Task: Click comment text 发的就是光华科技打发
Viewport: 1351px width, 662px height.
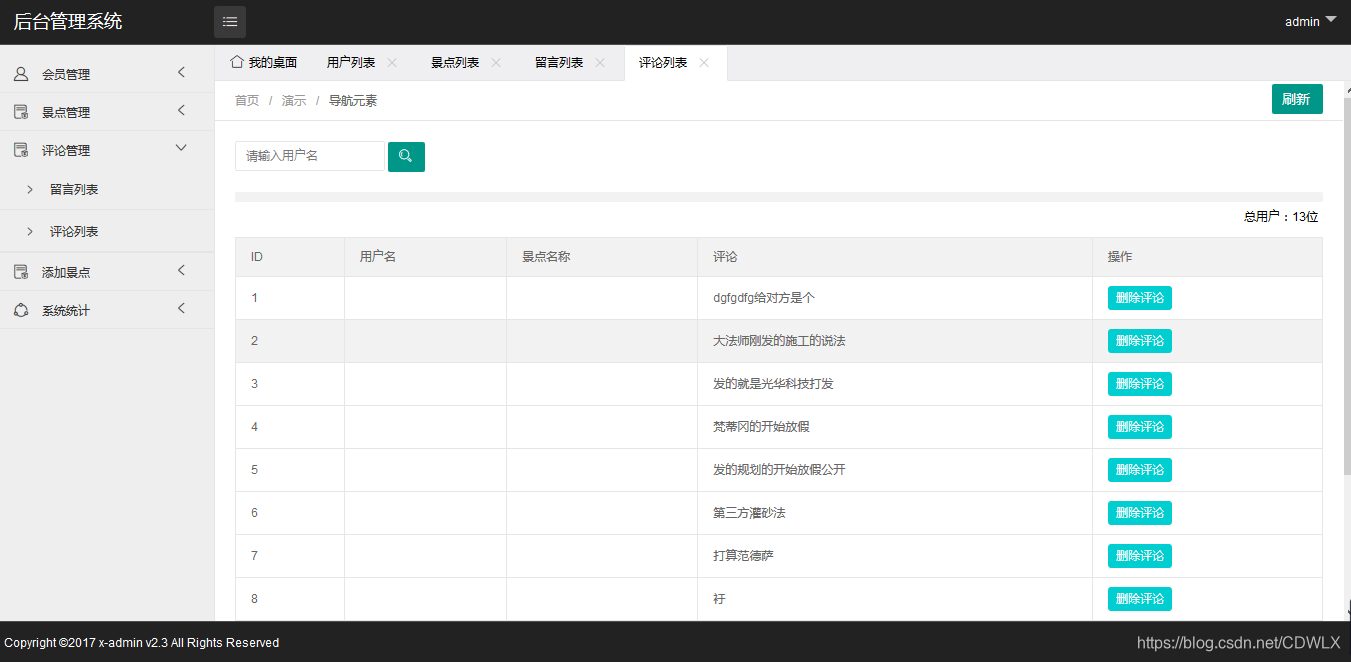Action: (x=773, y=384)
